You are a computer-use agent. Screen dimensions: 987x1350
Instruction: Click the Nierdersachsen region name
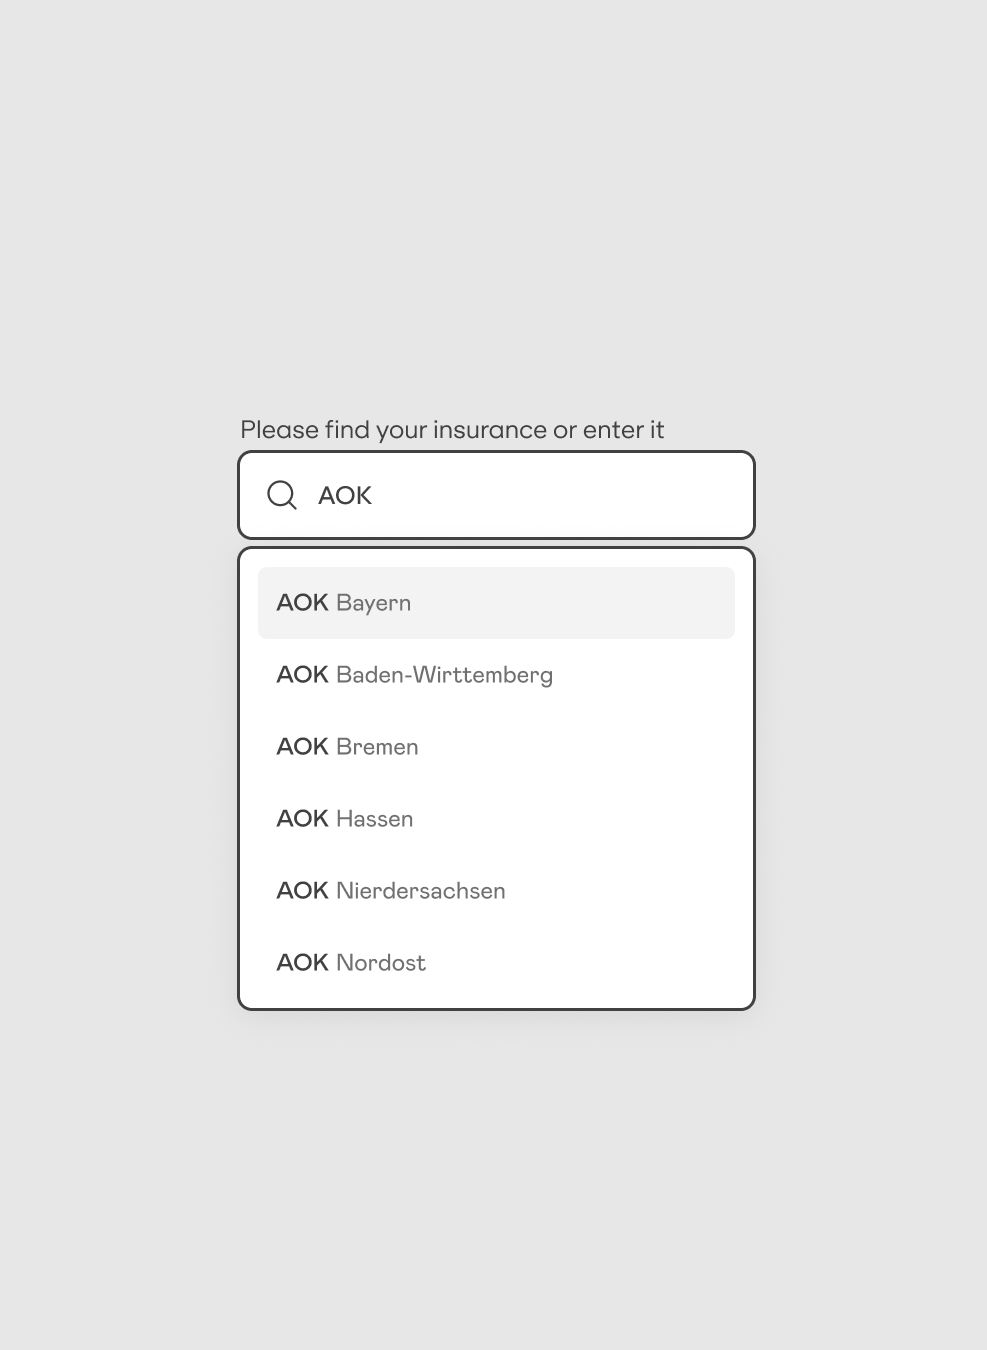(421, 891)
